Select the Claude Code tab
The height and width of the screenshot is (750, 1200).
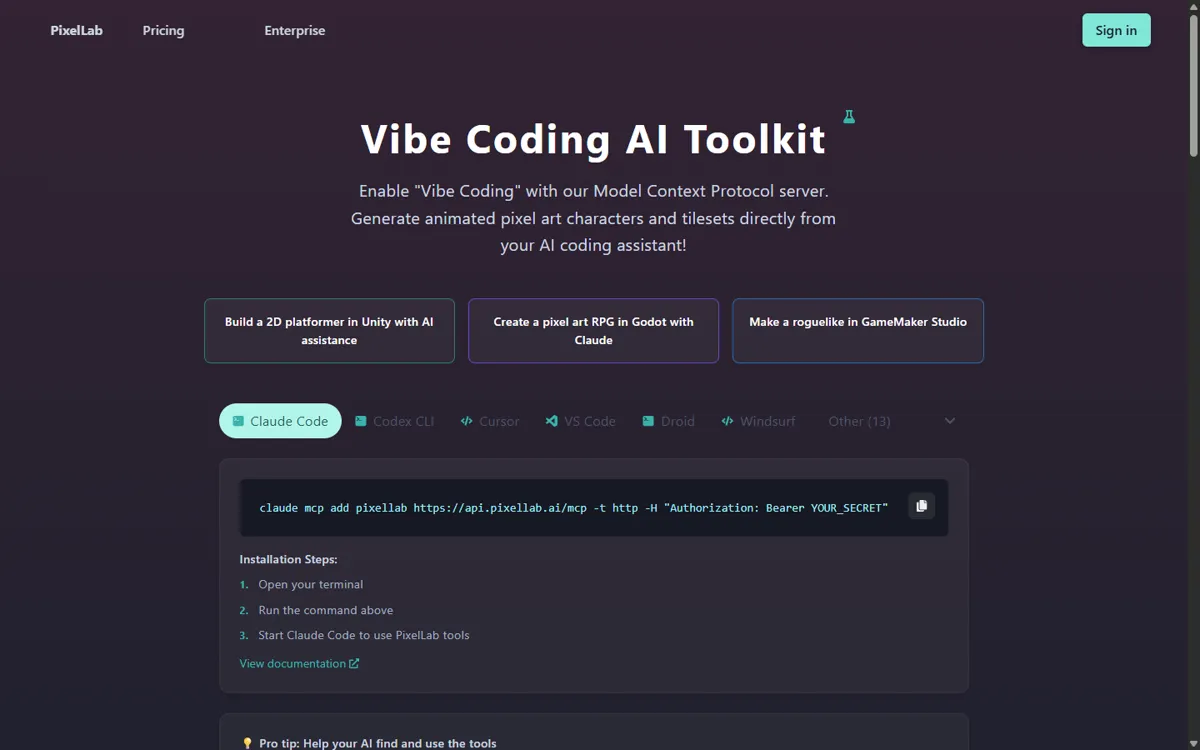(x=280, y=421)
